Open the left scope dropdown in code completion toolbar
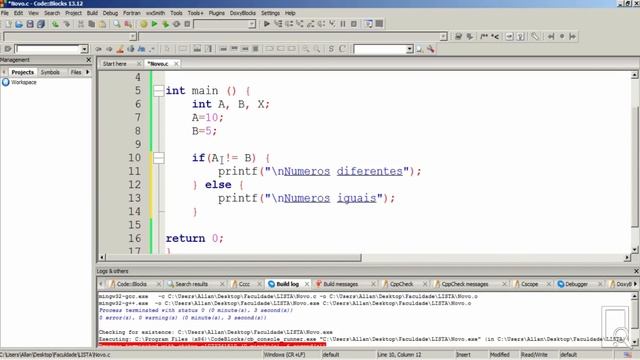640x360 pixels. [133, 37]
